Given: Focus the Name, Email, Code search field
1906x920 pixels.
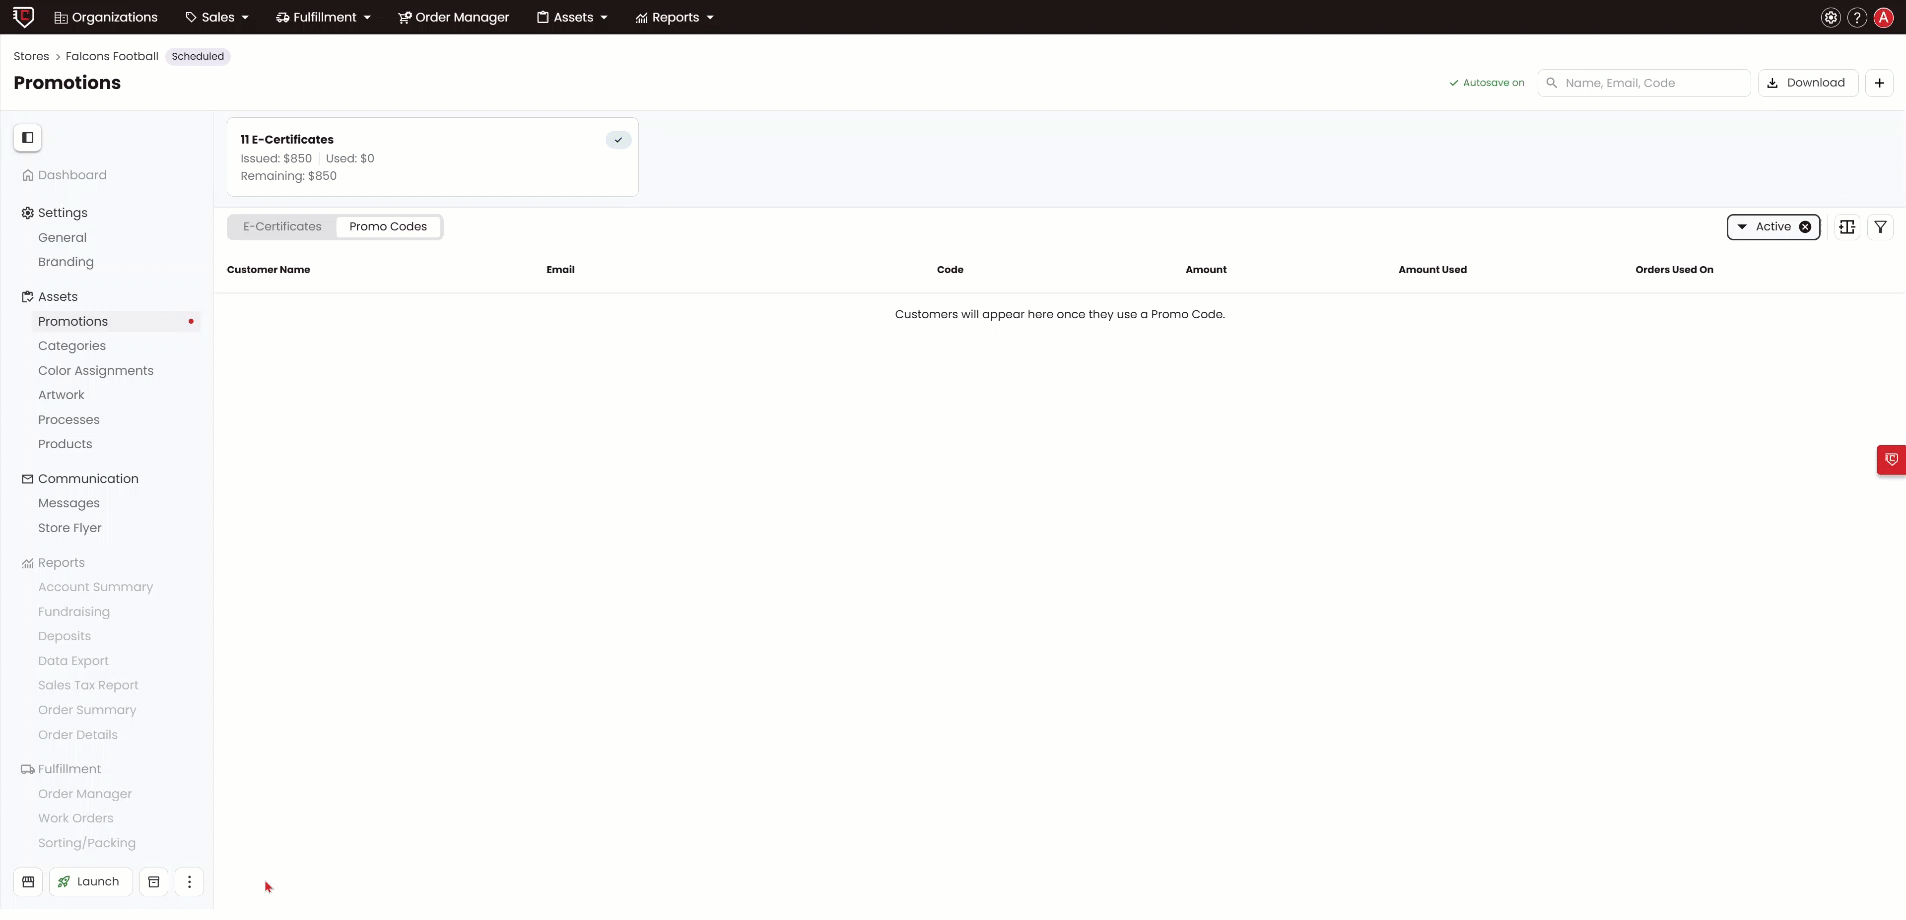Looking at the screenshot, I should tap(1644, 83).
